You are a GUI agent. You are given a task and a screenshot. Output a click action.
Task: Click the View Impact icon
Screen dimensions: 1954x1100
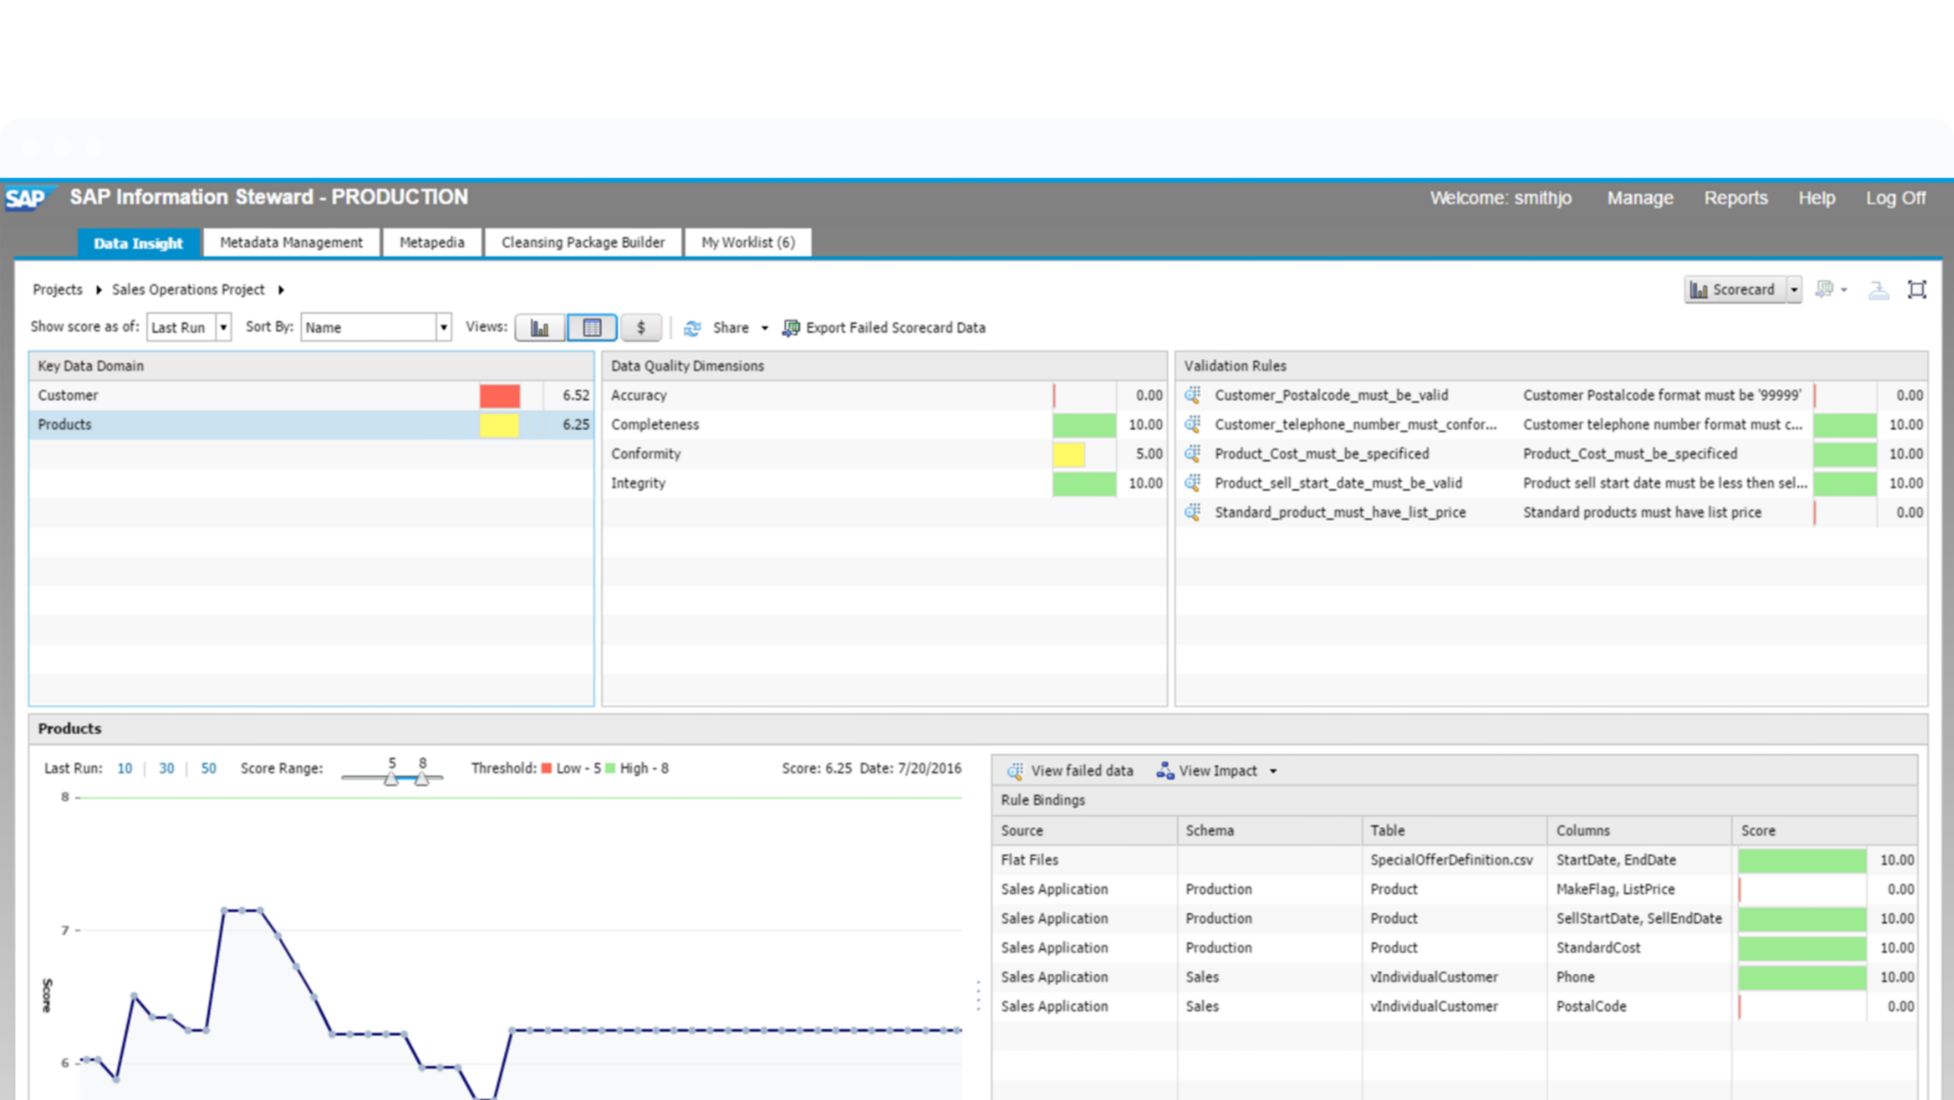click(1165, 771)
